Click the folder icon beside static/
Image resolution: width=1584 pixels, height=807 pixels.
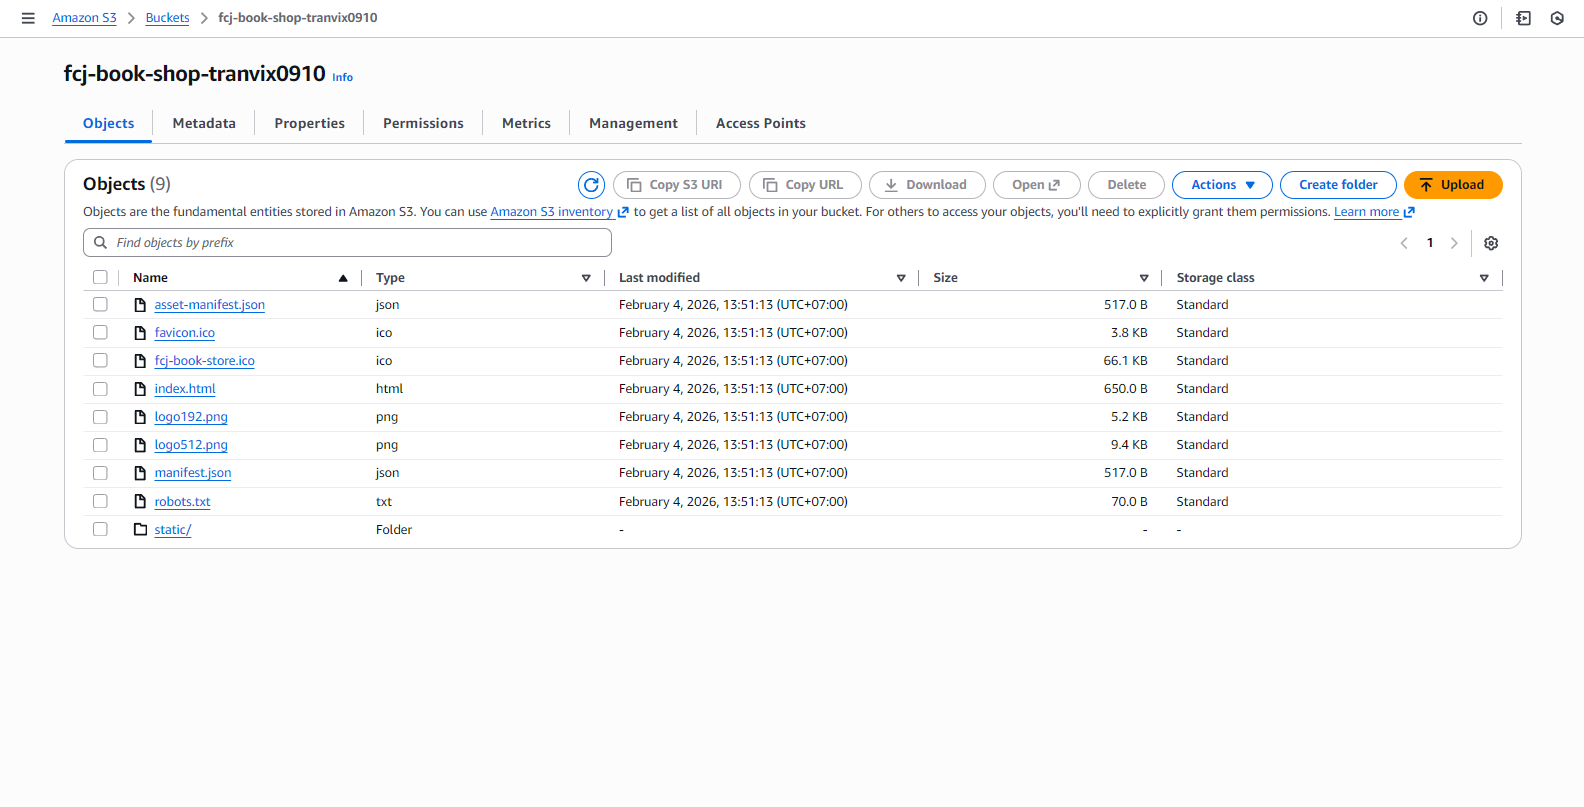[x=141, y=530]
